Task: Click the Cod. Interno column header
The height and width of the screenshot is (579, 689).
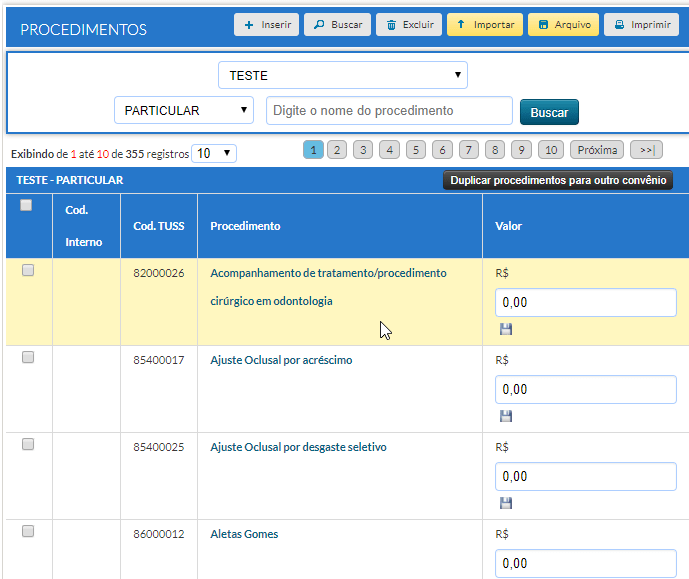Action: (x=83, y=226)
